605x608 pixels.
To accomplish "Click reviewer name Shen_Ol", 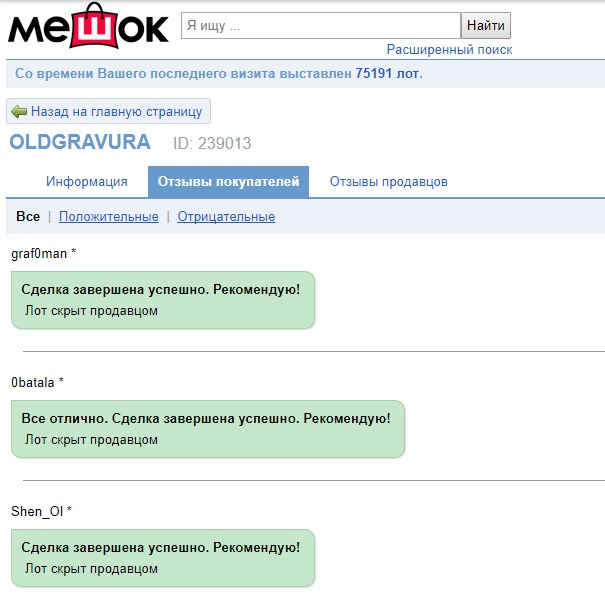I will (x=37, y=511).
